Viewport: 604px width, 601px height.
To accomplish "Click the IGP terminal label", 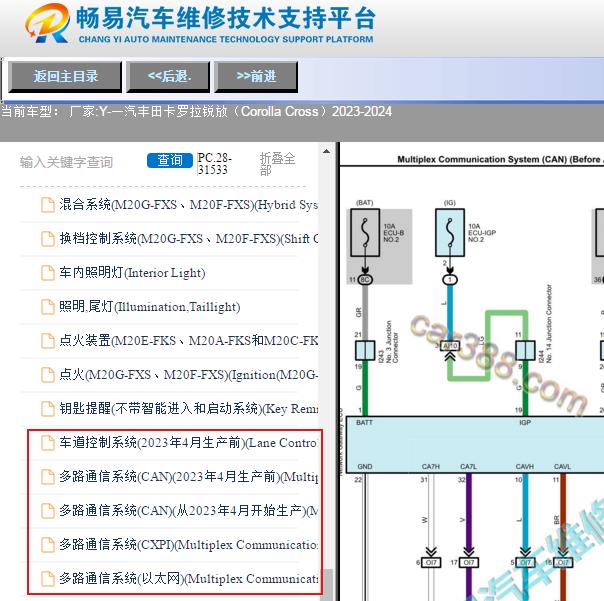I will click(525, 423).
